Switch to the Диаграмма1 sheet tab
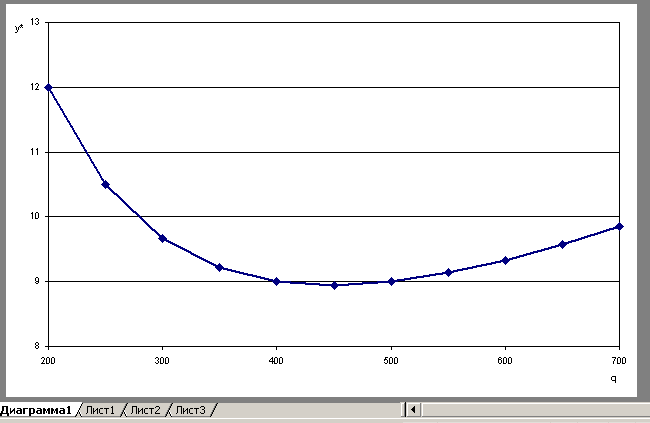The height and width of the screenshot is (423, 650). coord(36,410)
